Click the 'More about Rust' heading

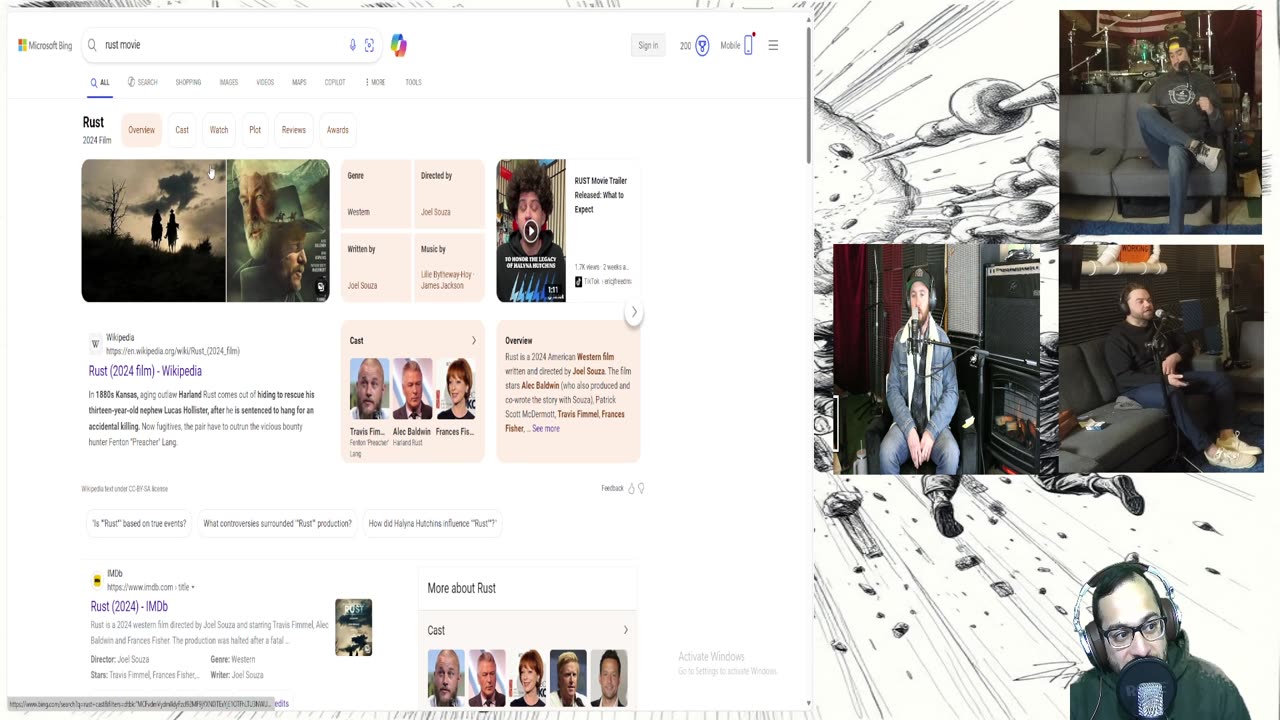point(461,588)
